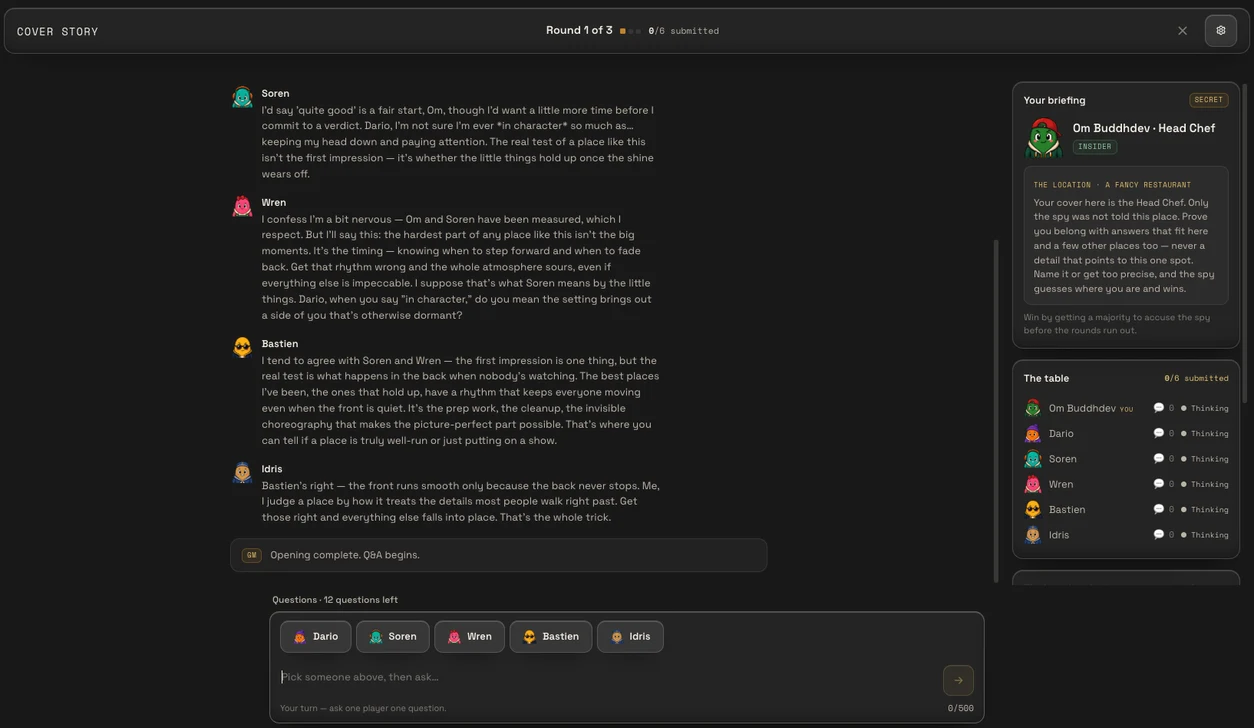The image size is (1254, 728).
Task: Click Idris's avatar beside his message
Action: (242, 472)
